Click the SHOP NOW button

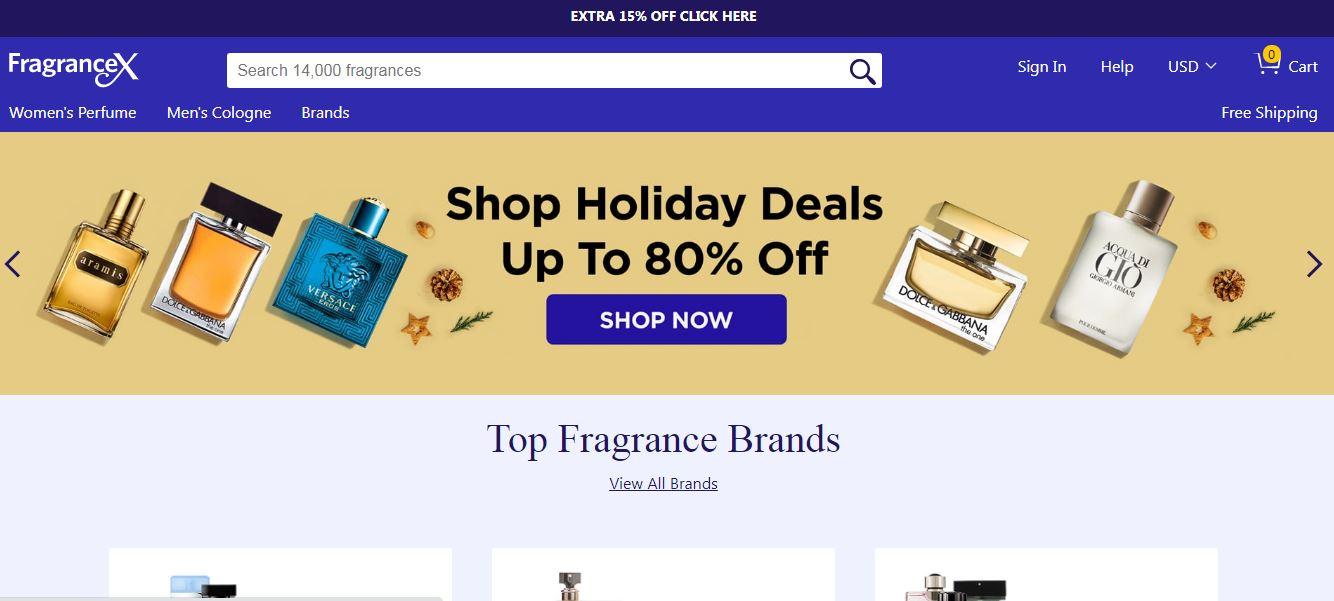tap(666, 320)
